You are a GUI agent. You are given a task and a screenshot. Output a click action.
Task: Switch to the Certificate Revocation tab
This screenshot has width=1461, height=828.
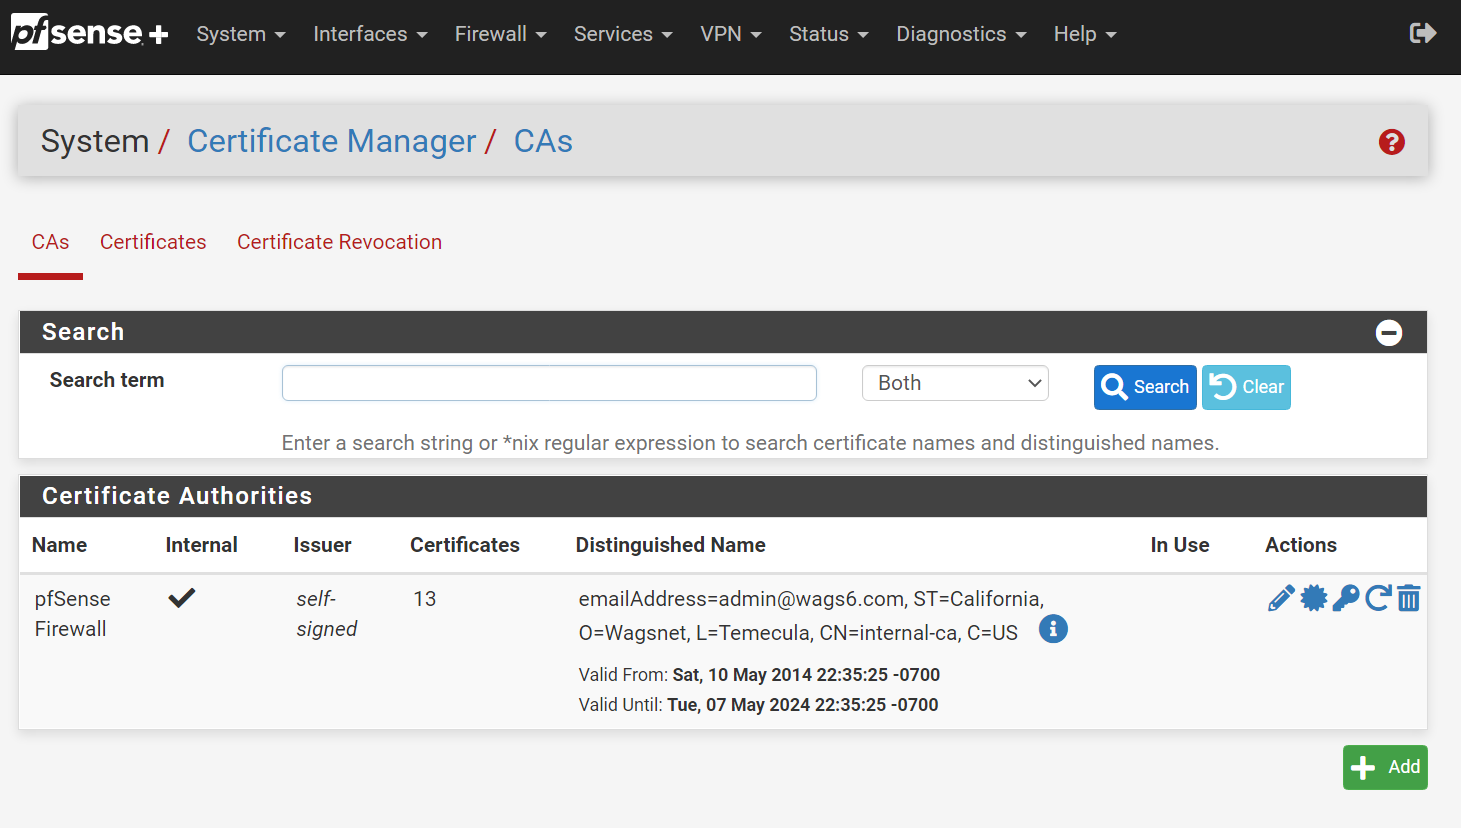pos(339,242)
